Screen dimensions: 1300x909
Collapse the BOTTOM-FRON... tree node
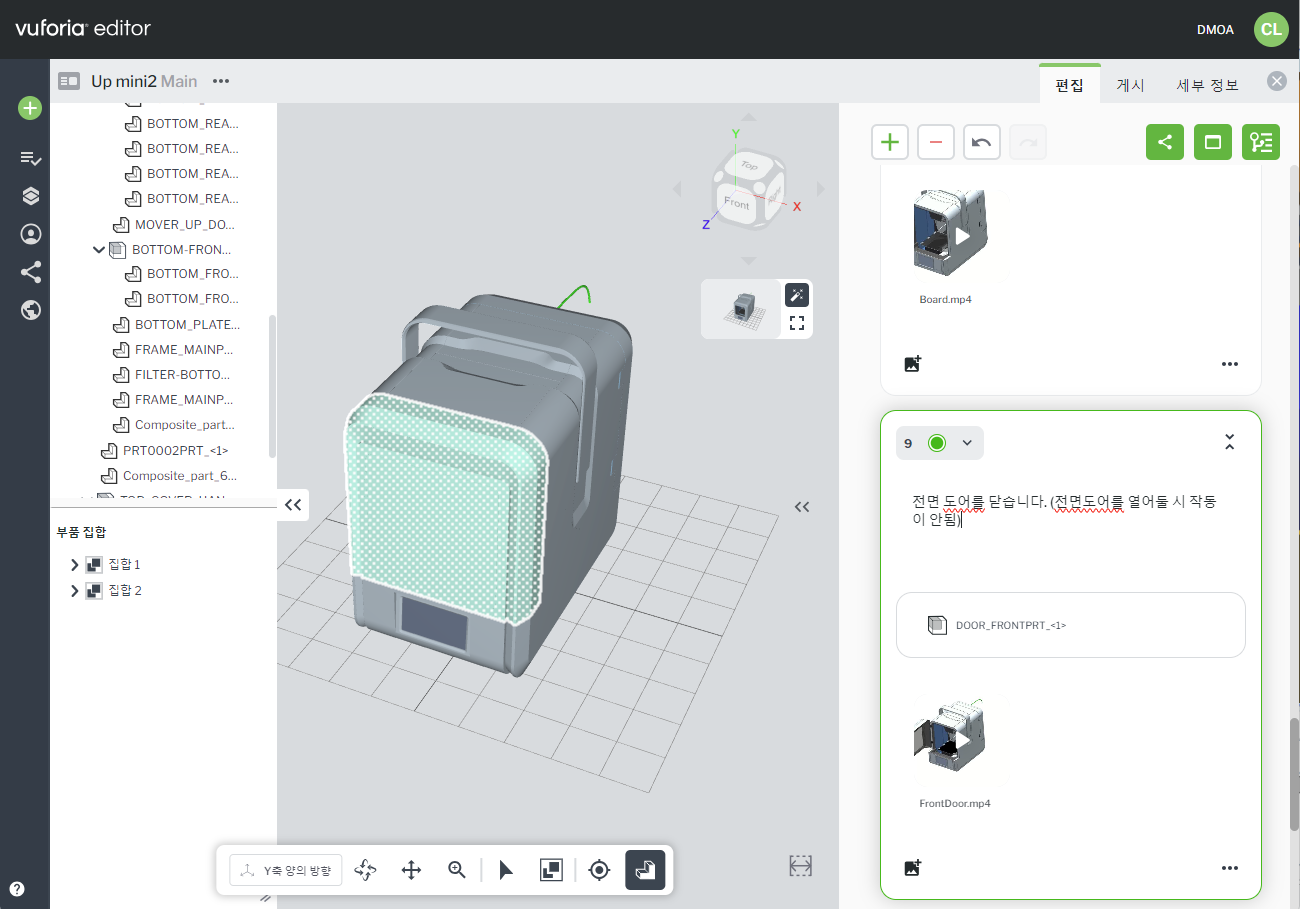tap(99, 249)
